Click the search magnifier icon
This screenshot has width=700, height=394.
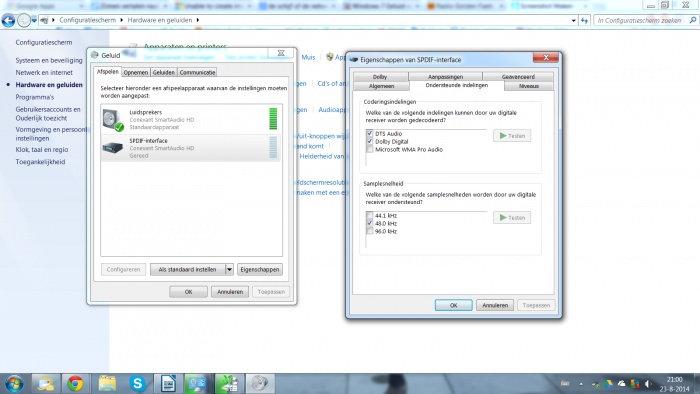tap(692, 20)
